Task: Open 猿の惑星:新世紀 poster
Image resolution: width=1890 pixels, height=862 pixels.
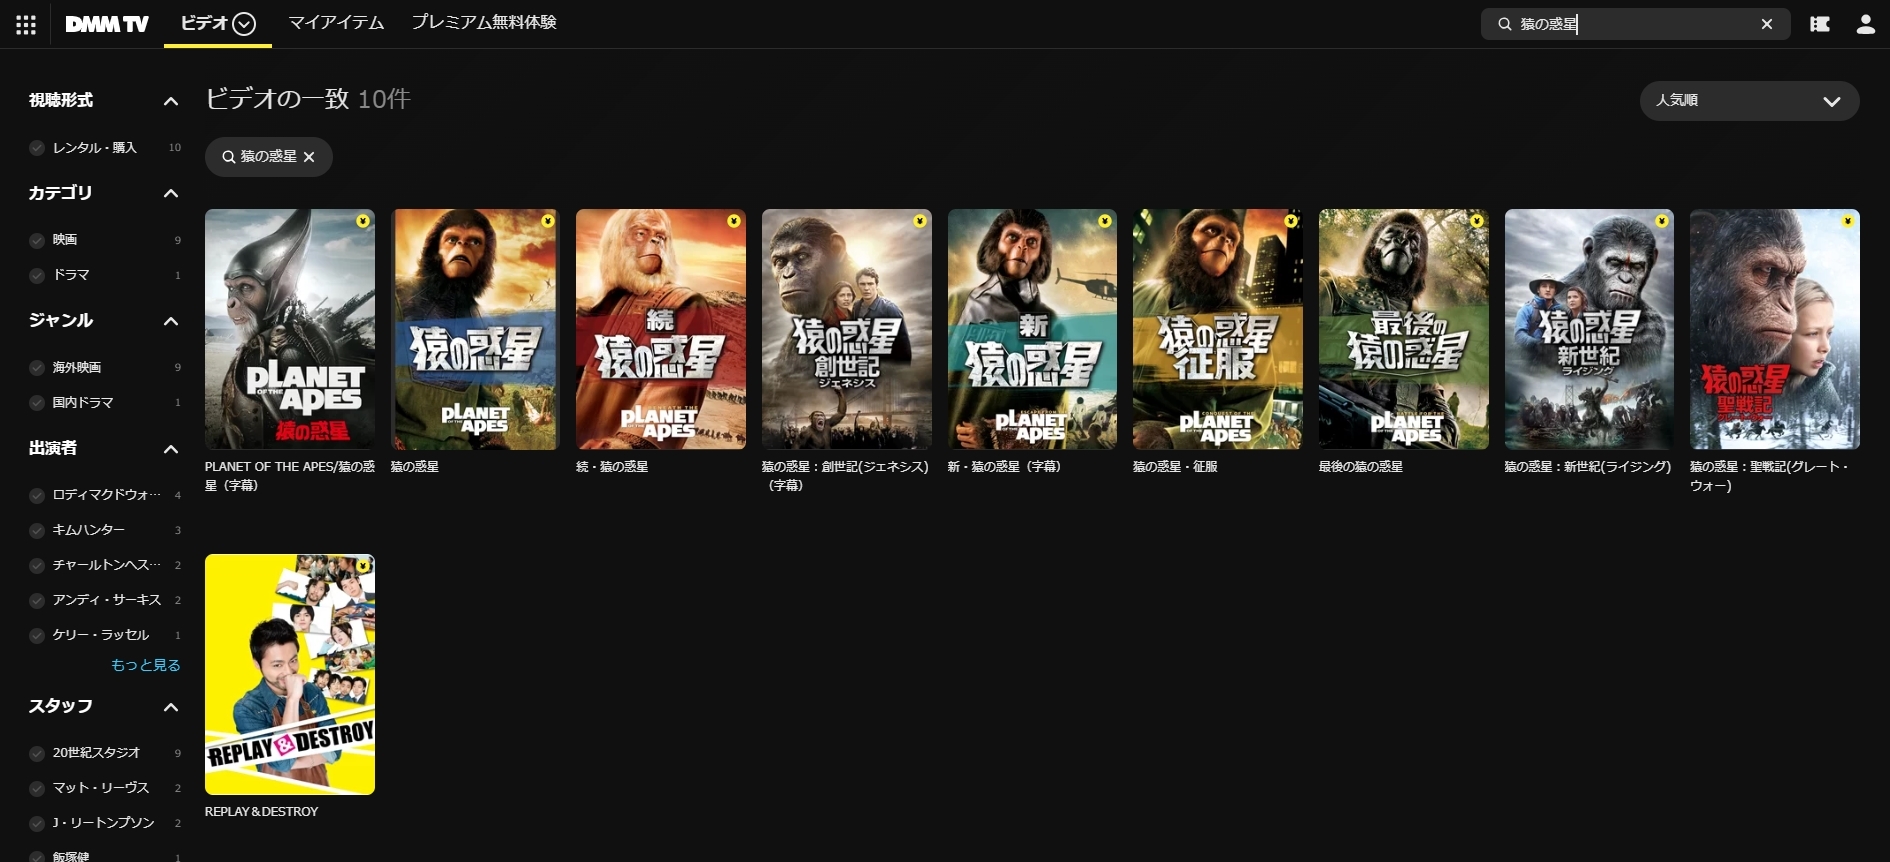Action: point(1589,329)
